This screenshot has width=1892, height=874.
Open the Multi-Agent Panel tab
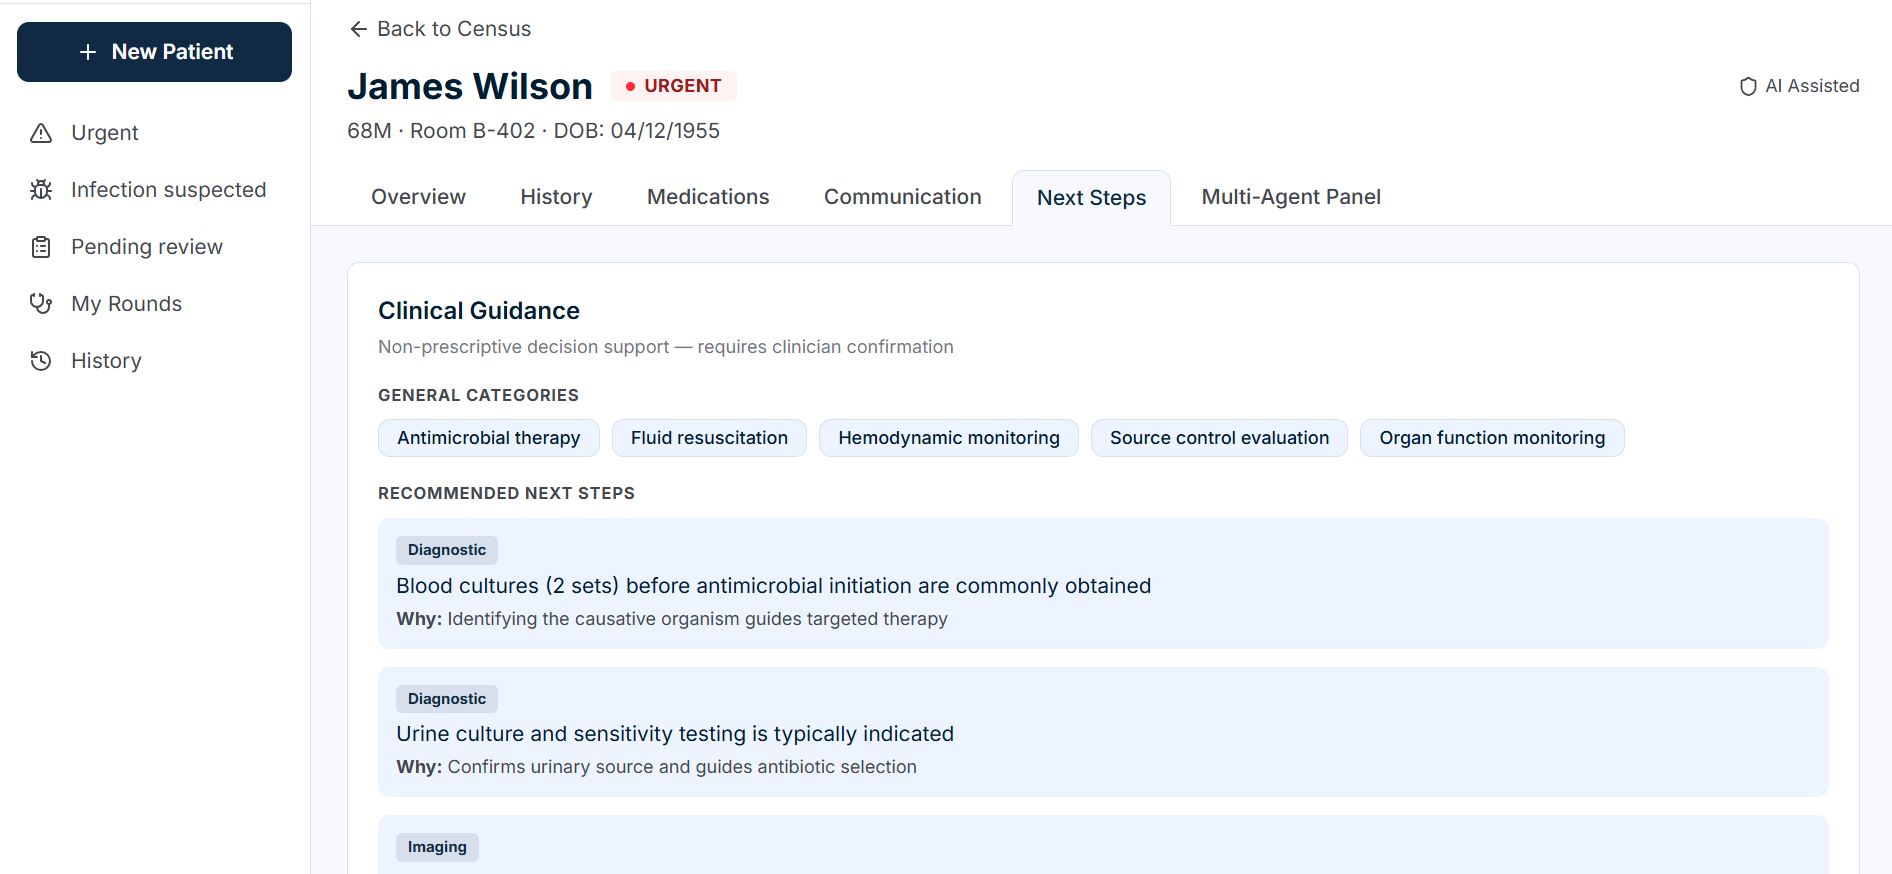(1291, 197)
